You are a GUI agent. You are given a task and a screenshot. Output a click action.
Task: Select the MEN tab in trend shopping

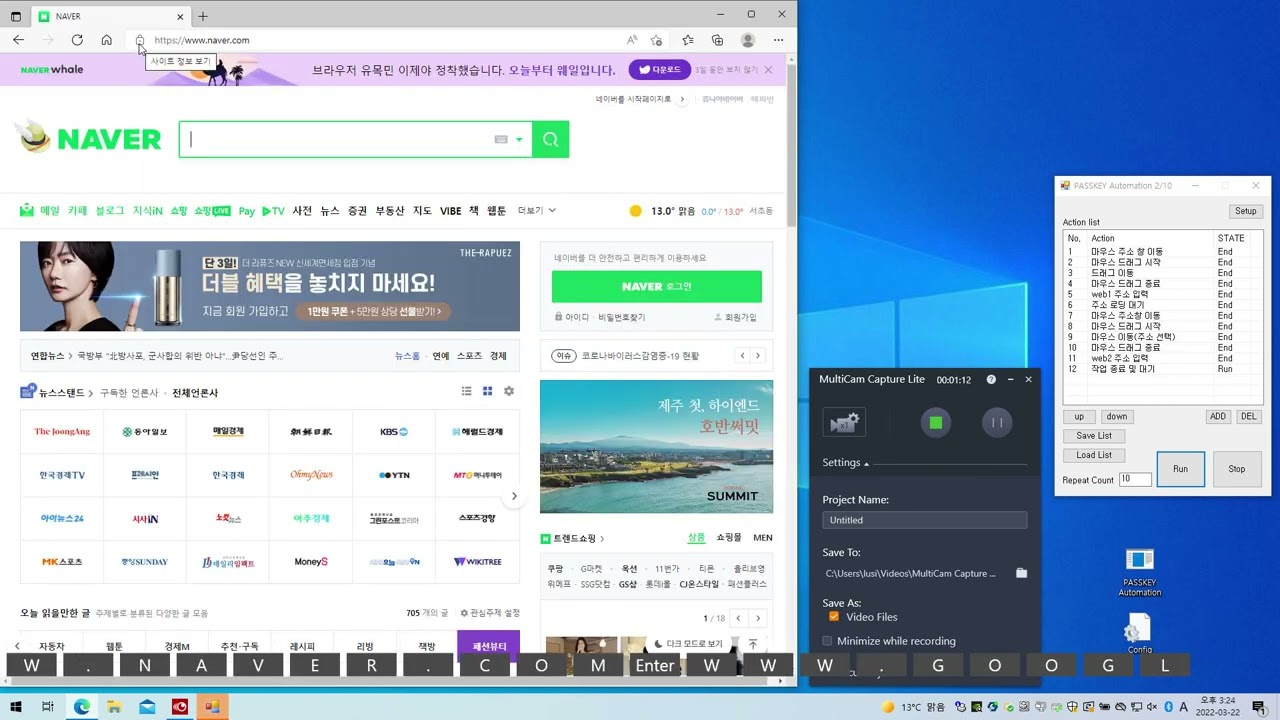coord(763,538)
